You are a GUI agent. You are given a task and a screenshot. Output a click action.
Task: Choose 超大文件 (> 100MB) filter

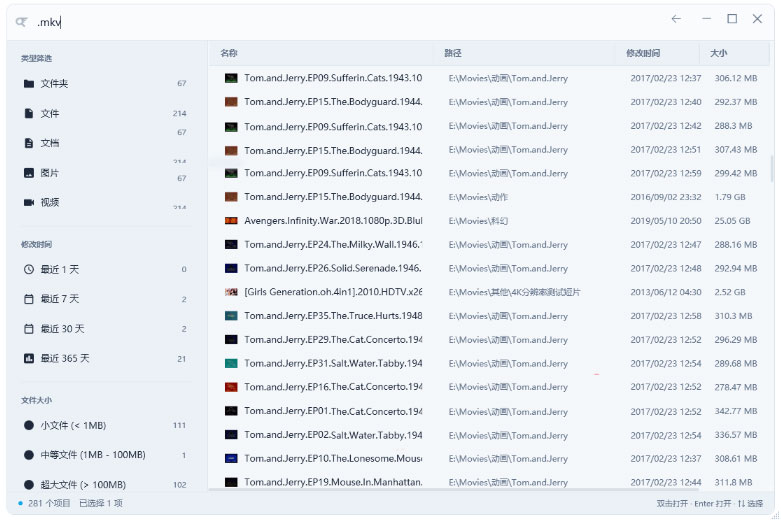pyautogui.click(x=105, y=484)
